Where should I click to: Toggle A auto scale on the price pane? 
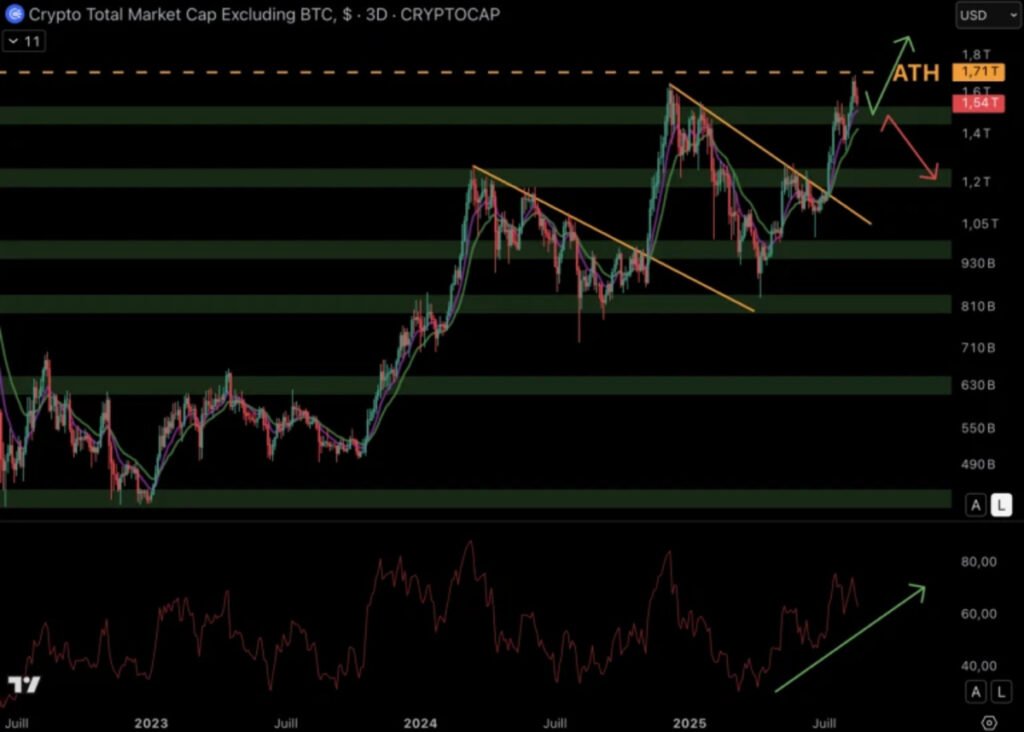(x=975, y=505)
